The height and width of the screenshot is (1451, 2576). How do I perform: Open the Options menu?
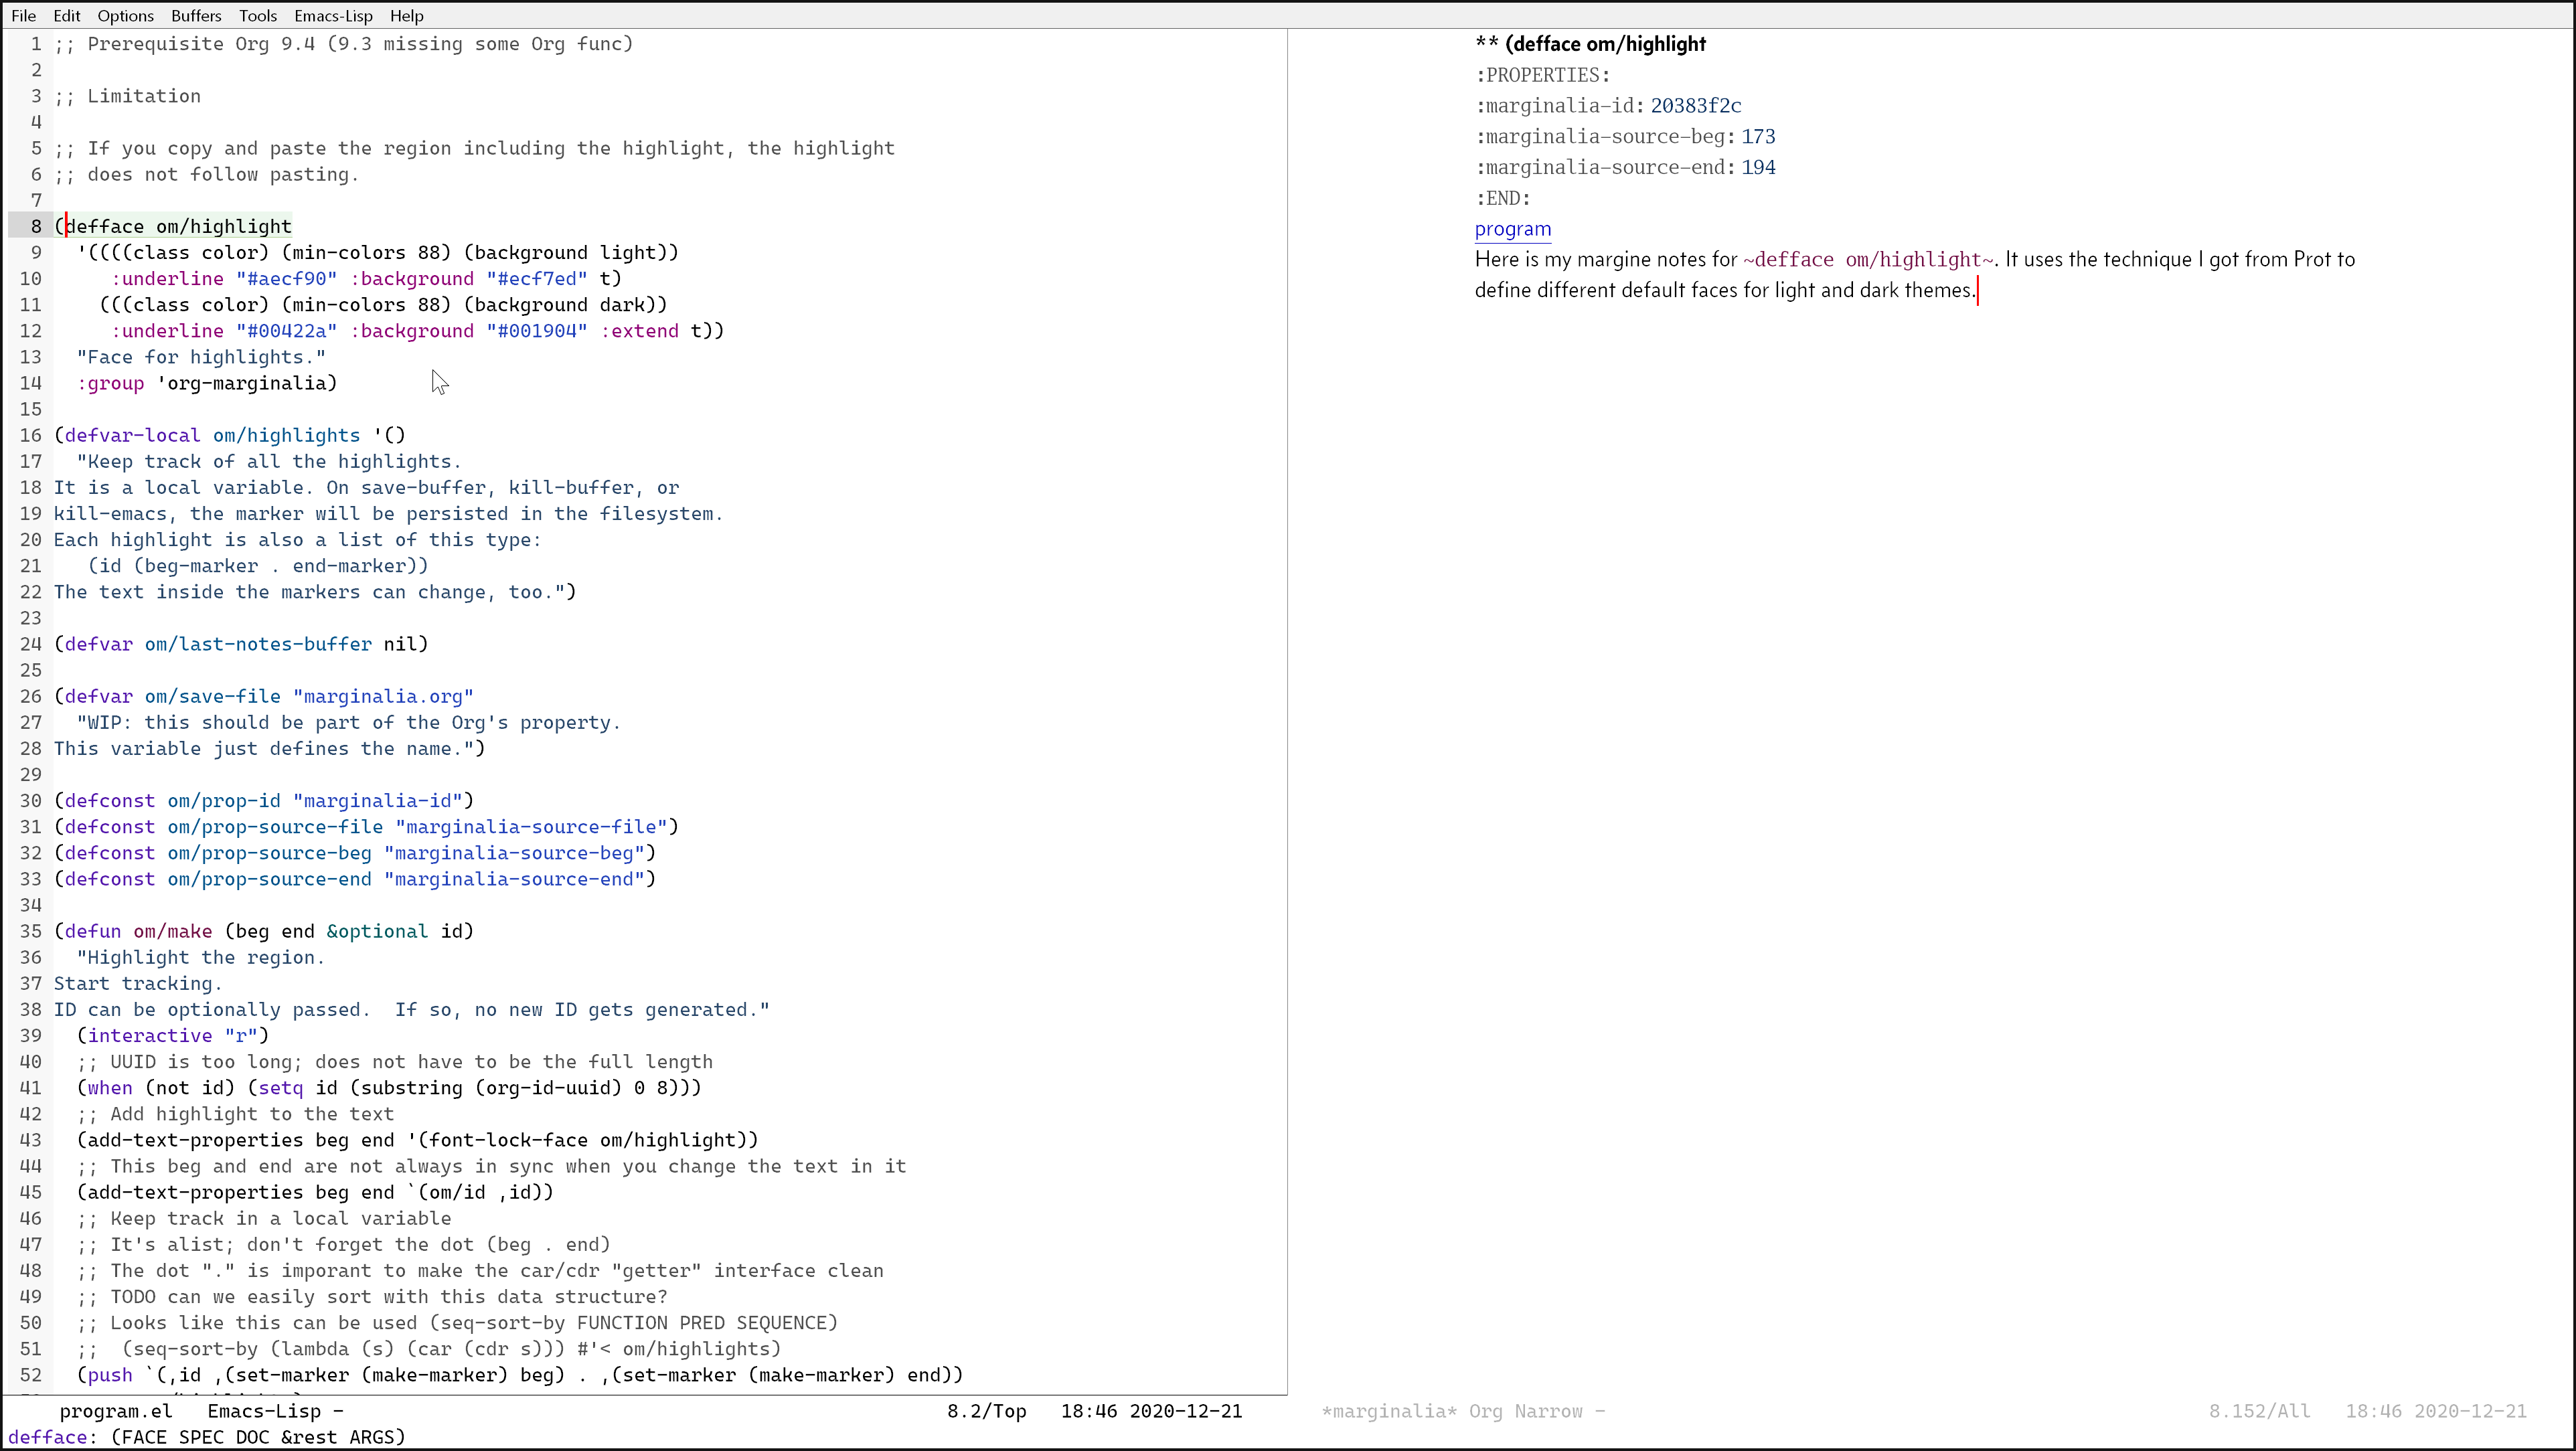click(125, 16)
